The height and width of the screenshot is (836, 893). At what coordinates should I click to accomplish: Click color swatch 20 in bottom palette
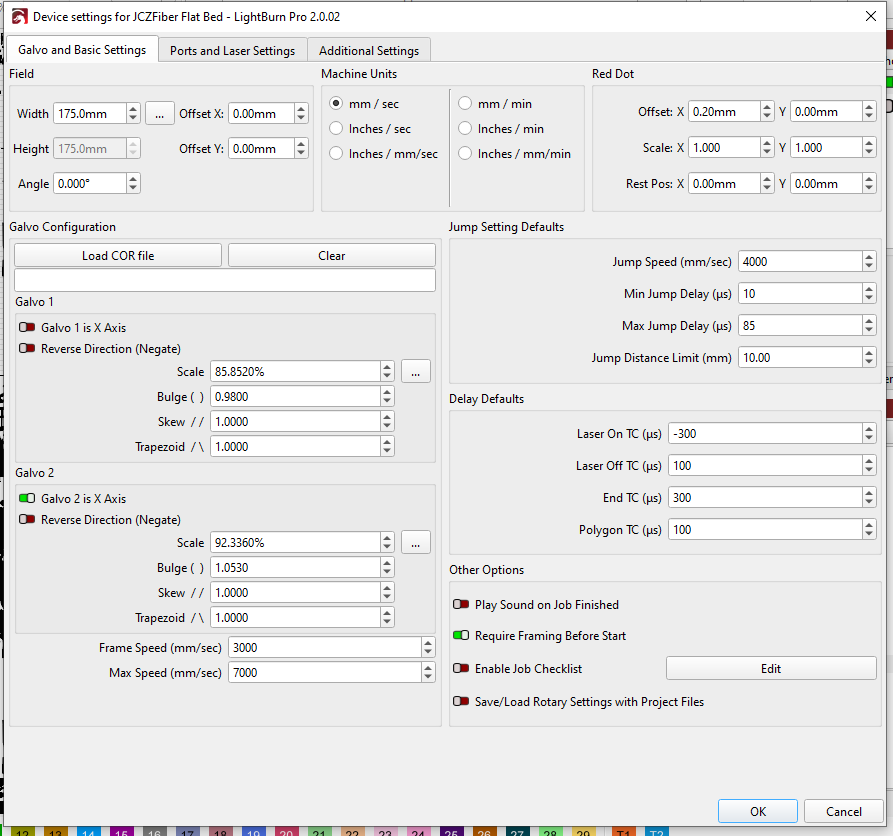click(x=286, y=832)
